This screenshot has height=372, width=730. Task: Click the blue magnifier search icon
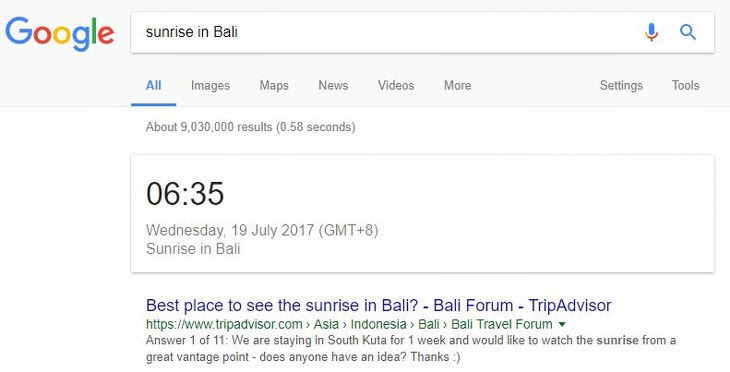pos(688,32)
